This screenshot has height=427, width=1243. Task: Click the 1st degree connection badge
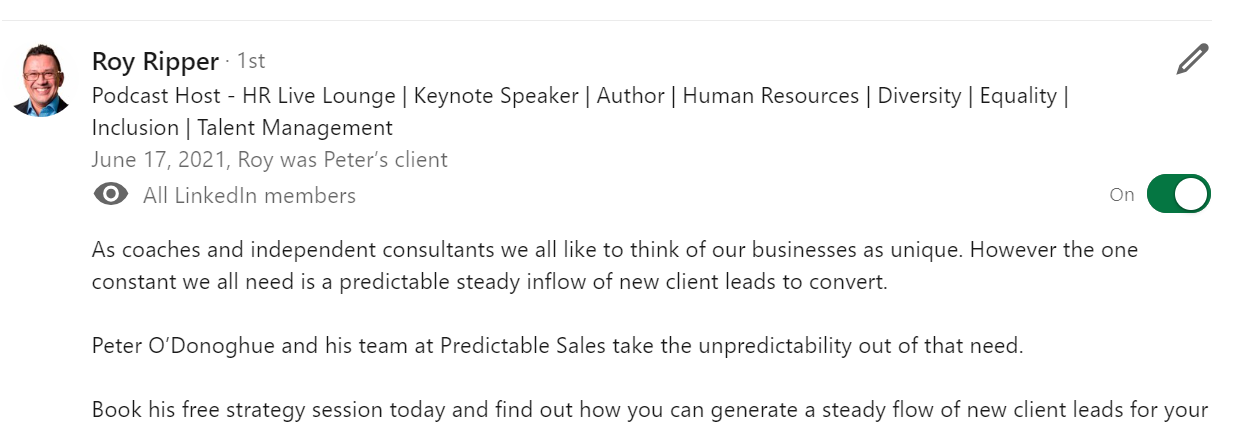click(250, 62)
